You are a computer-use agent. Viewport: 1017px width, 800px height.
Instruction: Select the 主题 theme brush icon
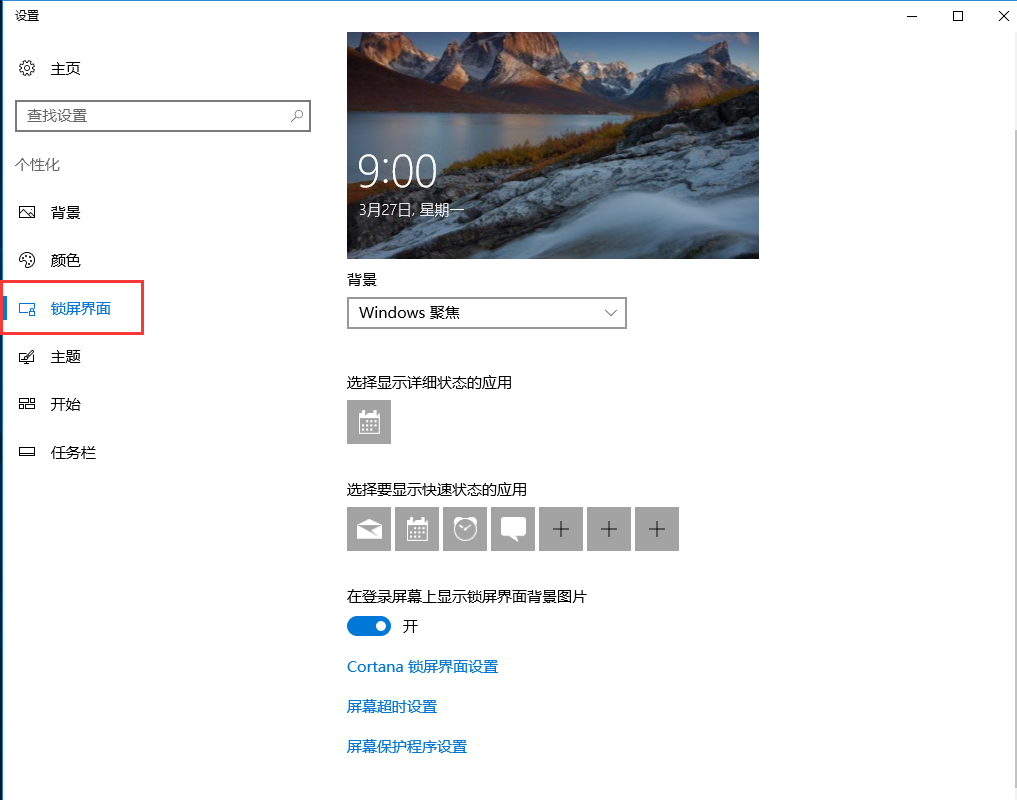coord(27,357)
